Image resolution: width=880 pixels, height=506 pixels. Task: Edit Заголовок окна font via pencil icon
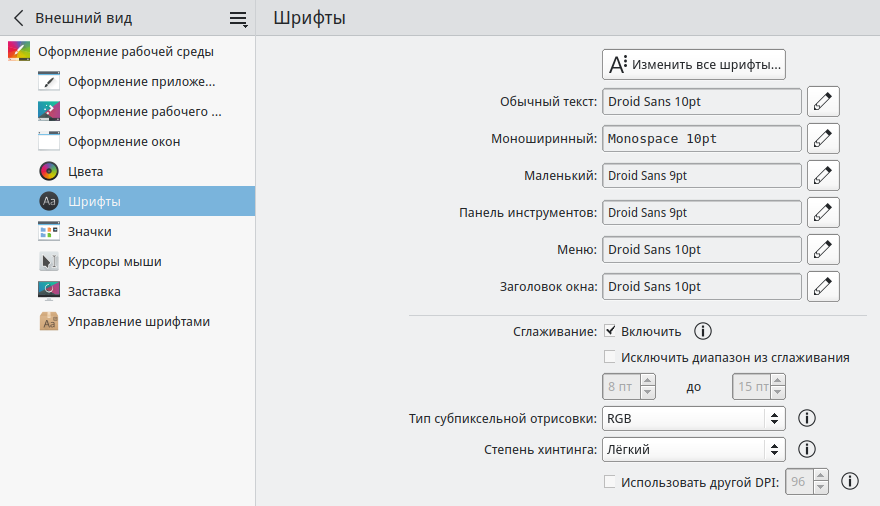pyautogui.click(x=823, y=286)
